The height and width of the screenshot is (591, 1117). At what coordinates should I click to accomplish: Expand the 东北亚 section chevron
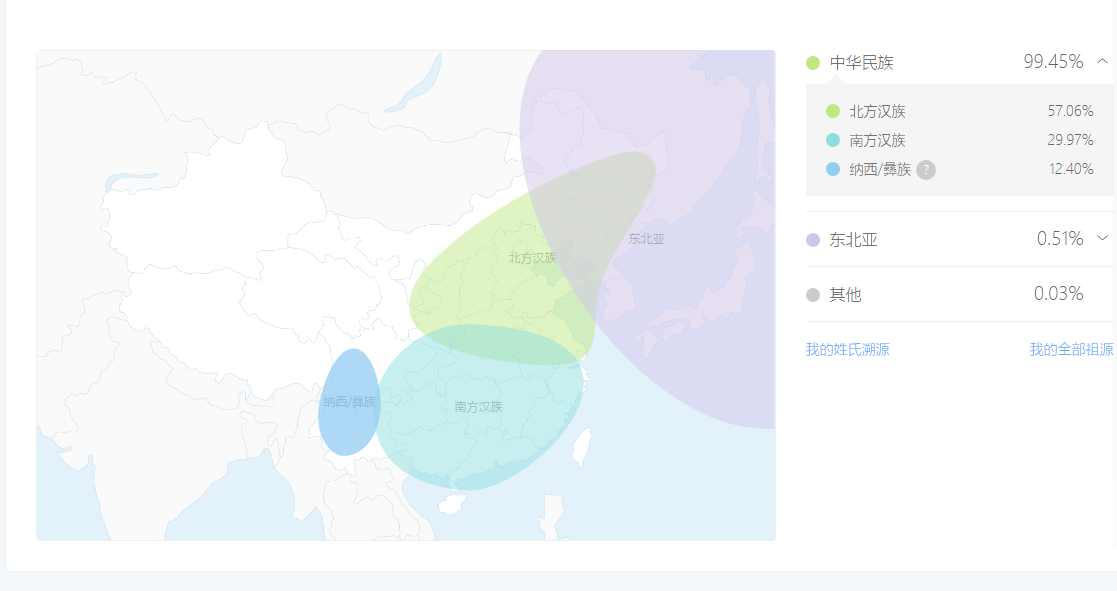point(1102,239)
